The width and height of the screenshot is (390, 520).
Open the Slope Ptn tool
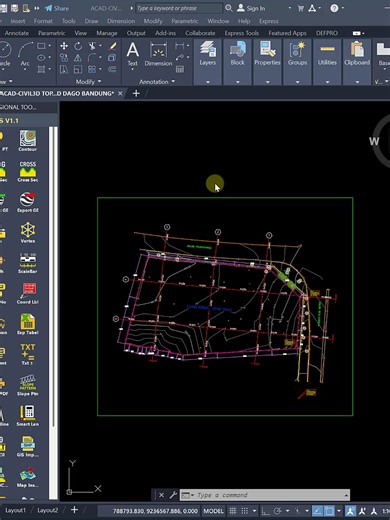point(28,385)
